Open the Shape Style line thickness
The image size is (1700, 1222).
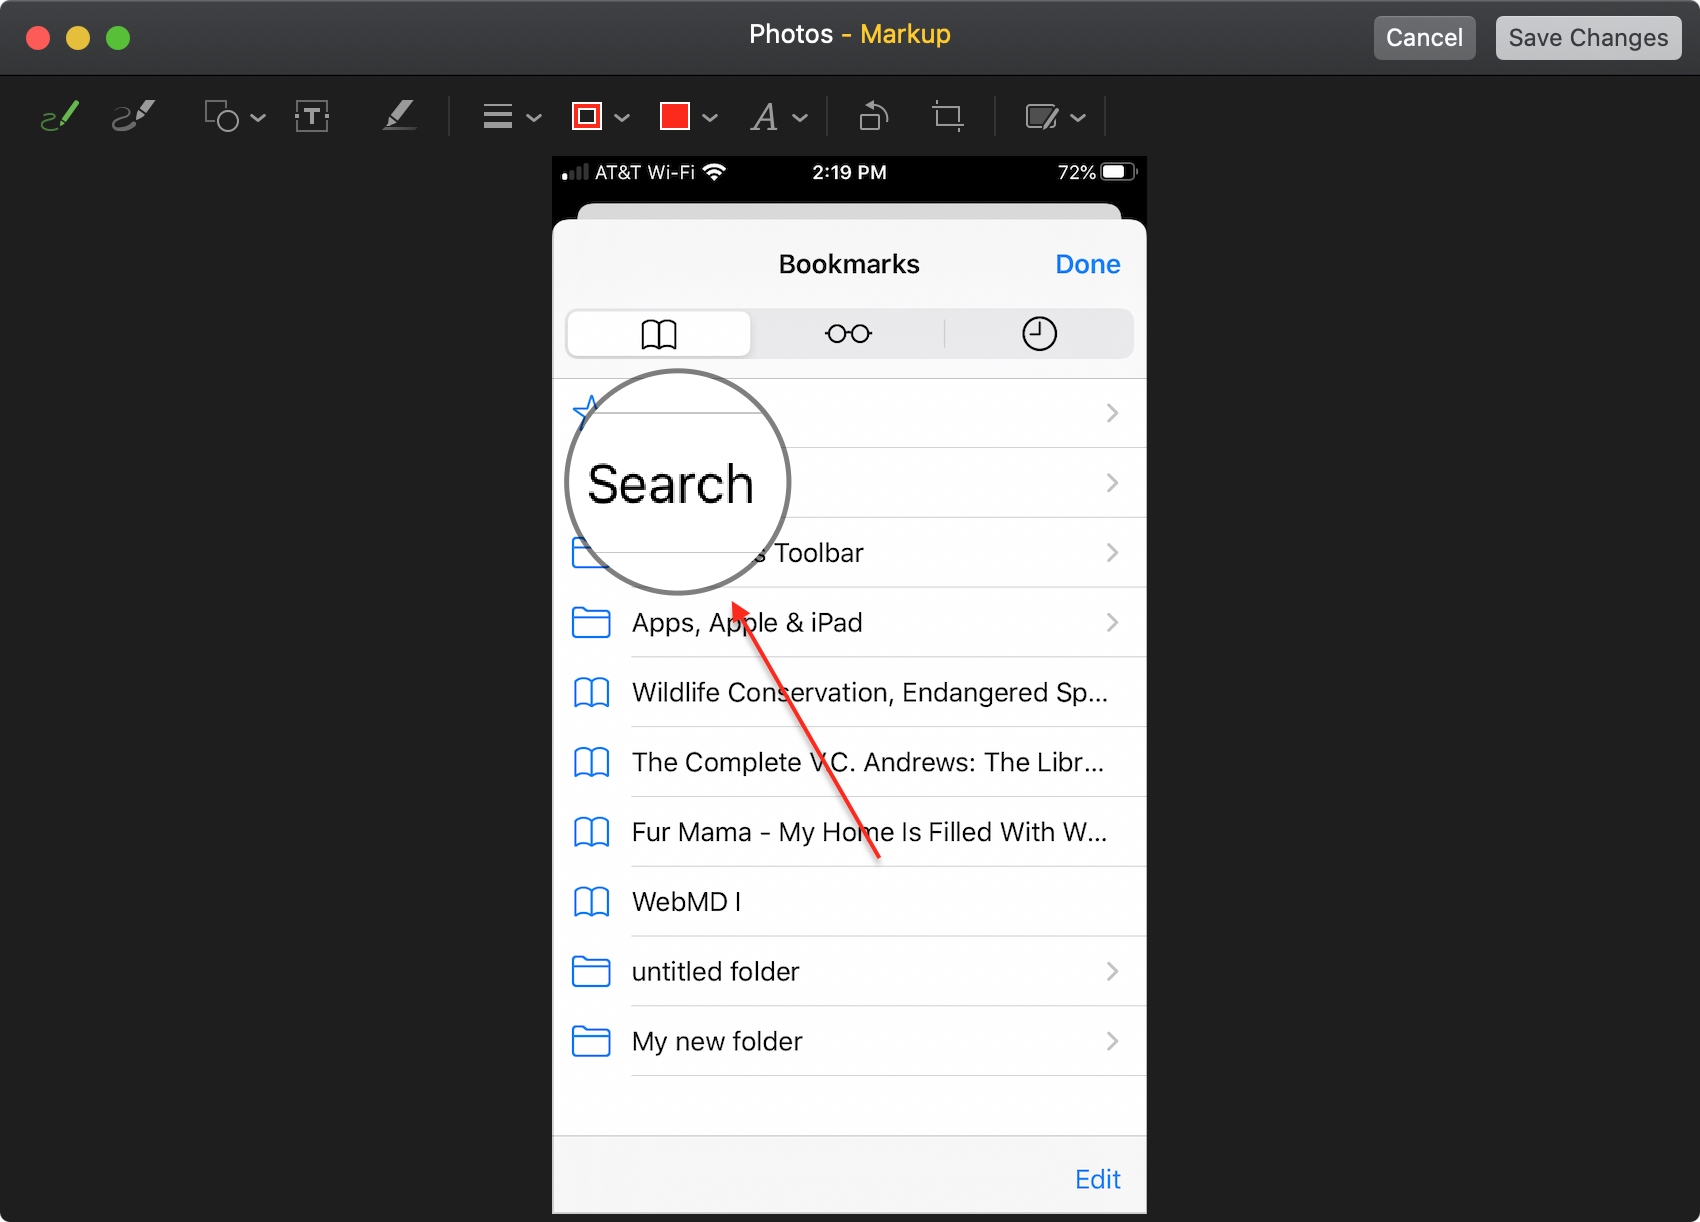tap(498, 117)
